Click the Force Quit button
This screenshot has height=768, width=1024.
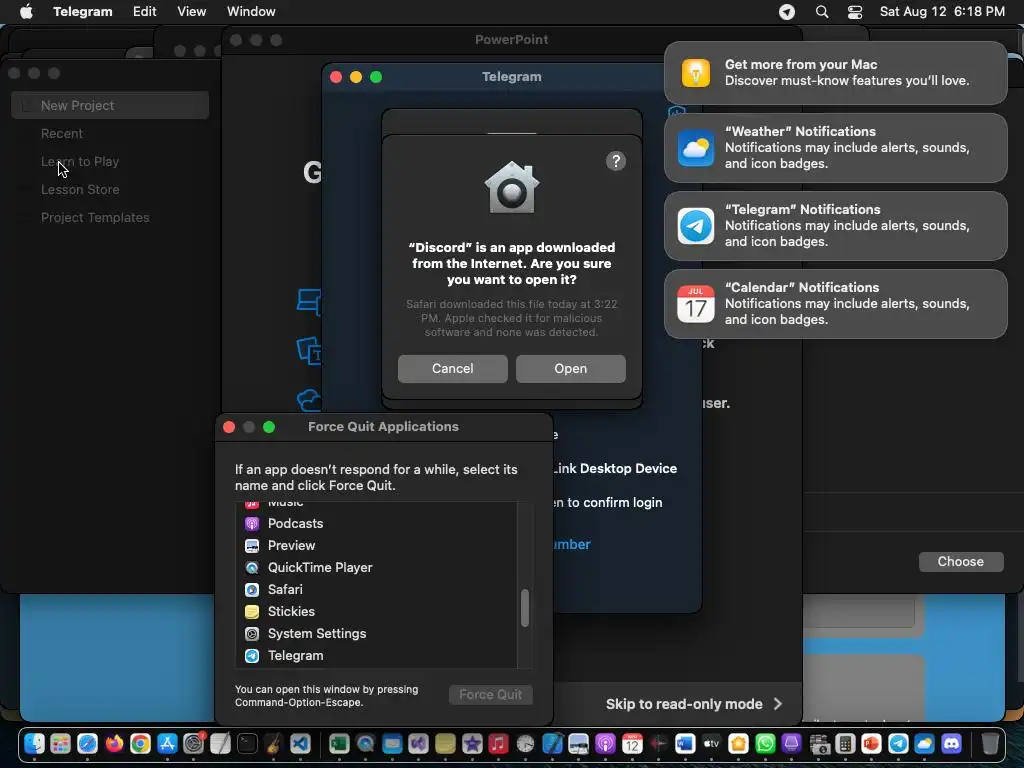pyautogui.click(x=490, y=694)
